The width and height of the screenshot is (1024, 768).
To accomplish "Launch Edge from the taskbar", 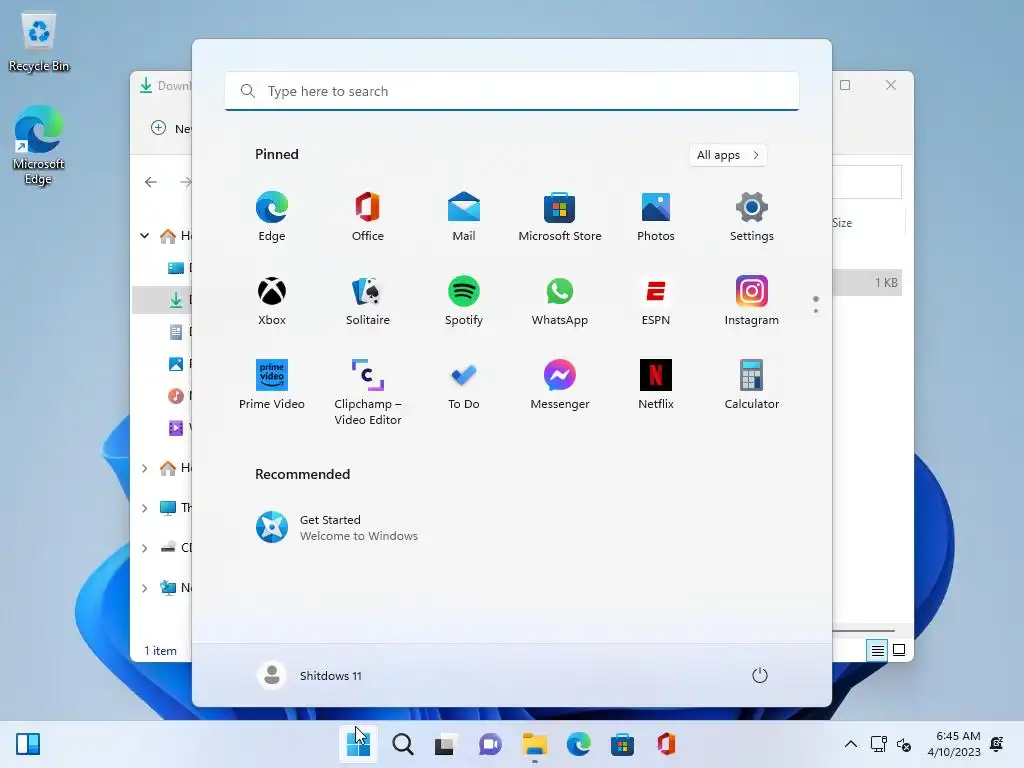I will (x=579, y=744).
